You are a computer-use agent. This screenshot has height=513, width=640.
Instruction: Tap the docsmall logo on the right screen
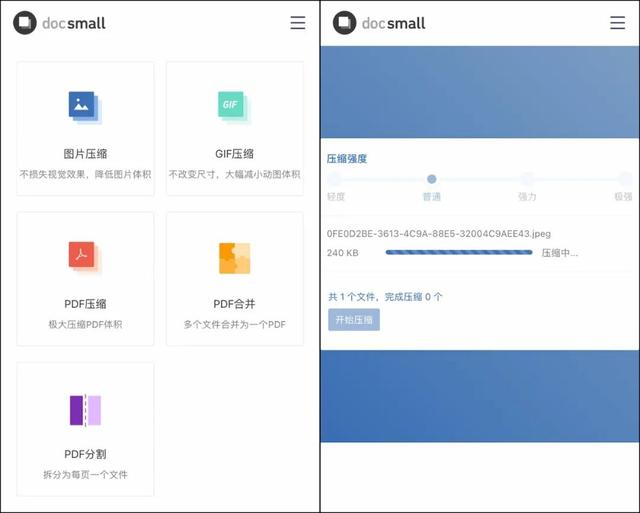coord(379,23)
